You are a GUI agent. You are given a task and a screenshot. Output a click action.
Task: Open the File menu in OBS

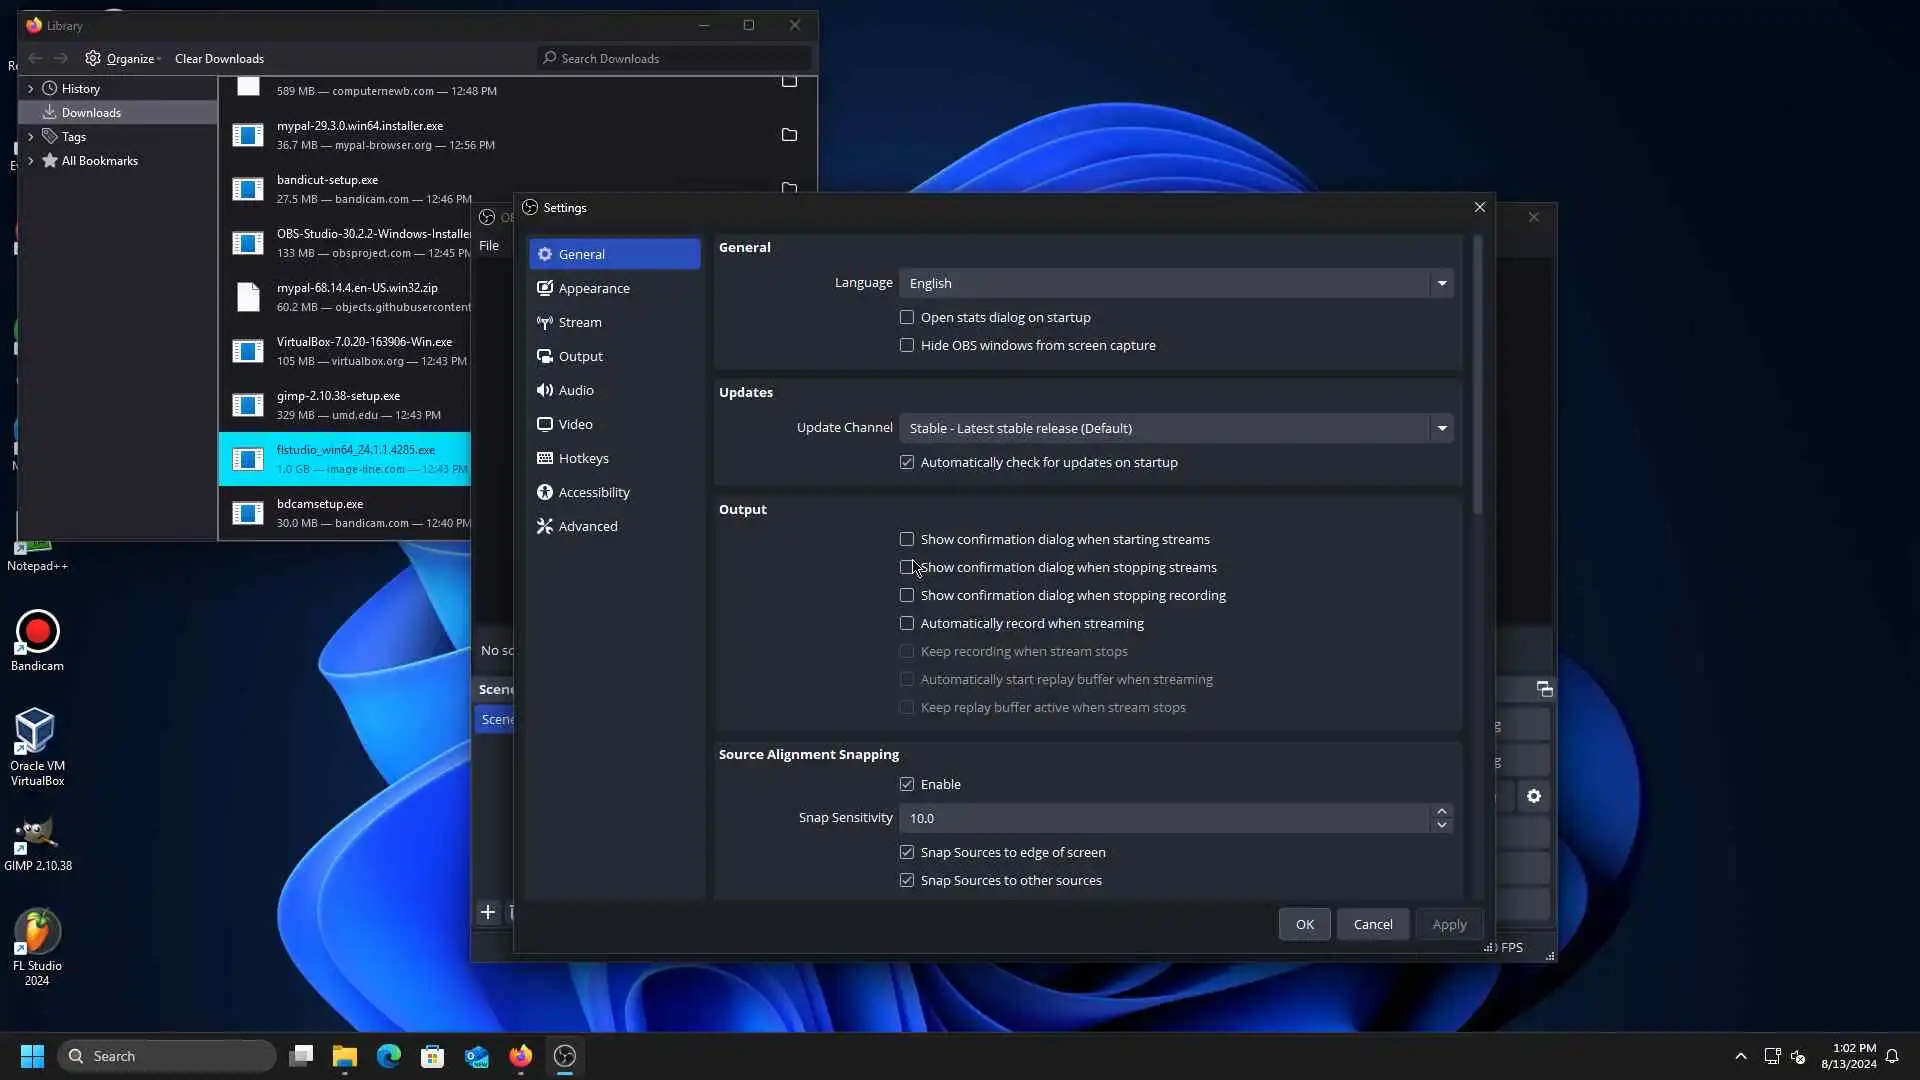[489, 246]
